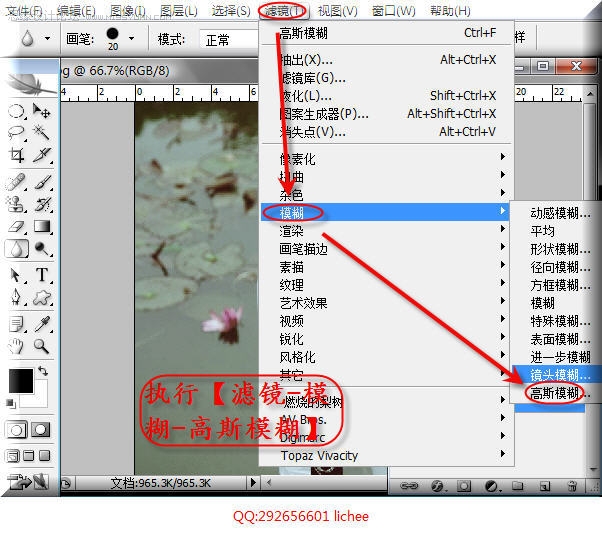
Task: Click the add layer style icon
Action: (438, 486)
